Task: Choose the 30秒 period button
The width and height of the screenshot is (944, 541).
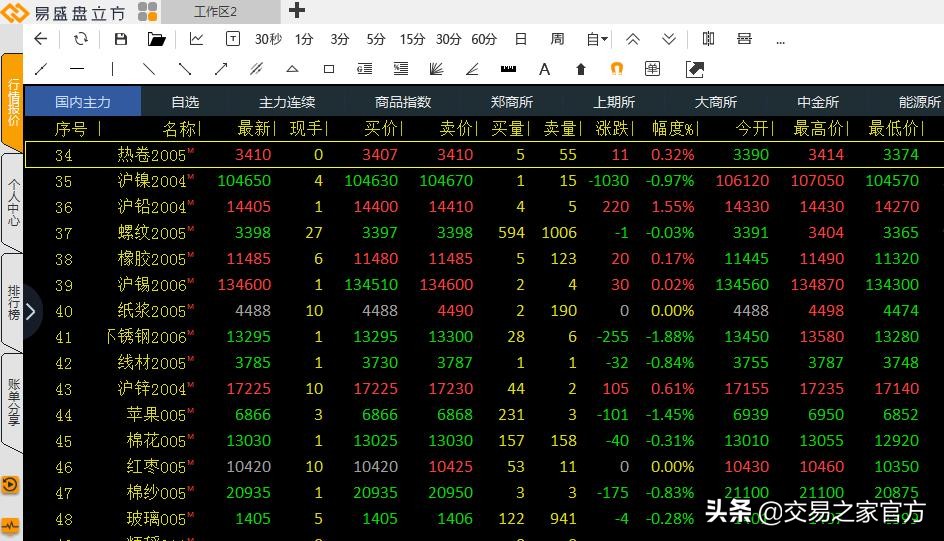Action: 268,39
